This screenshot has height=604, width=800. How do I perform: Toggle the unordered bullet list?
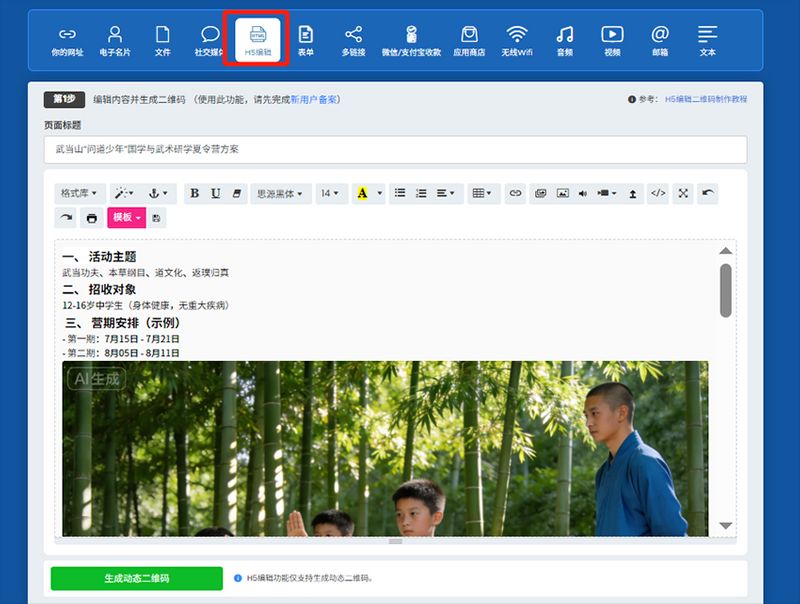(400, 193)
